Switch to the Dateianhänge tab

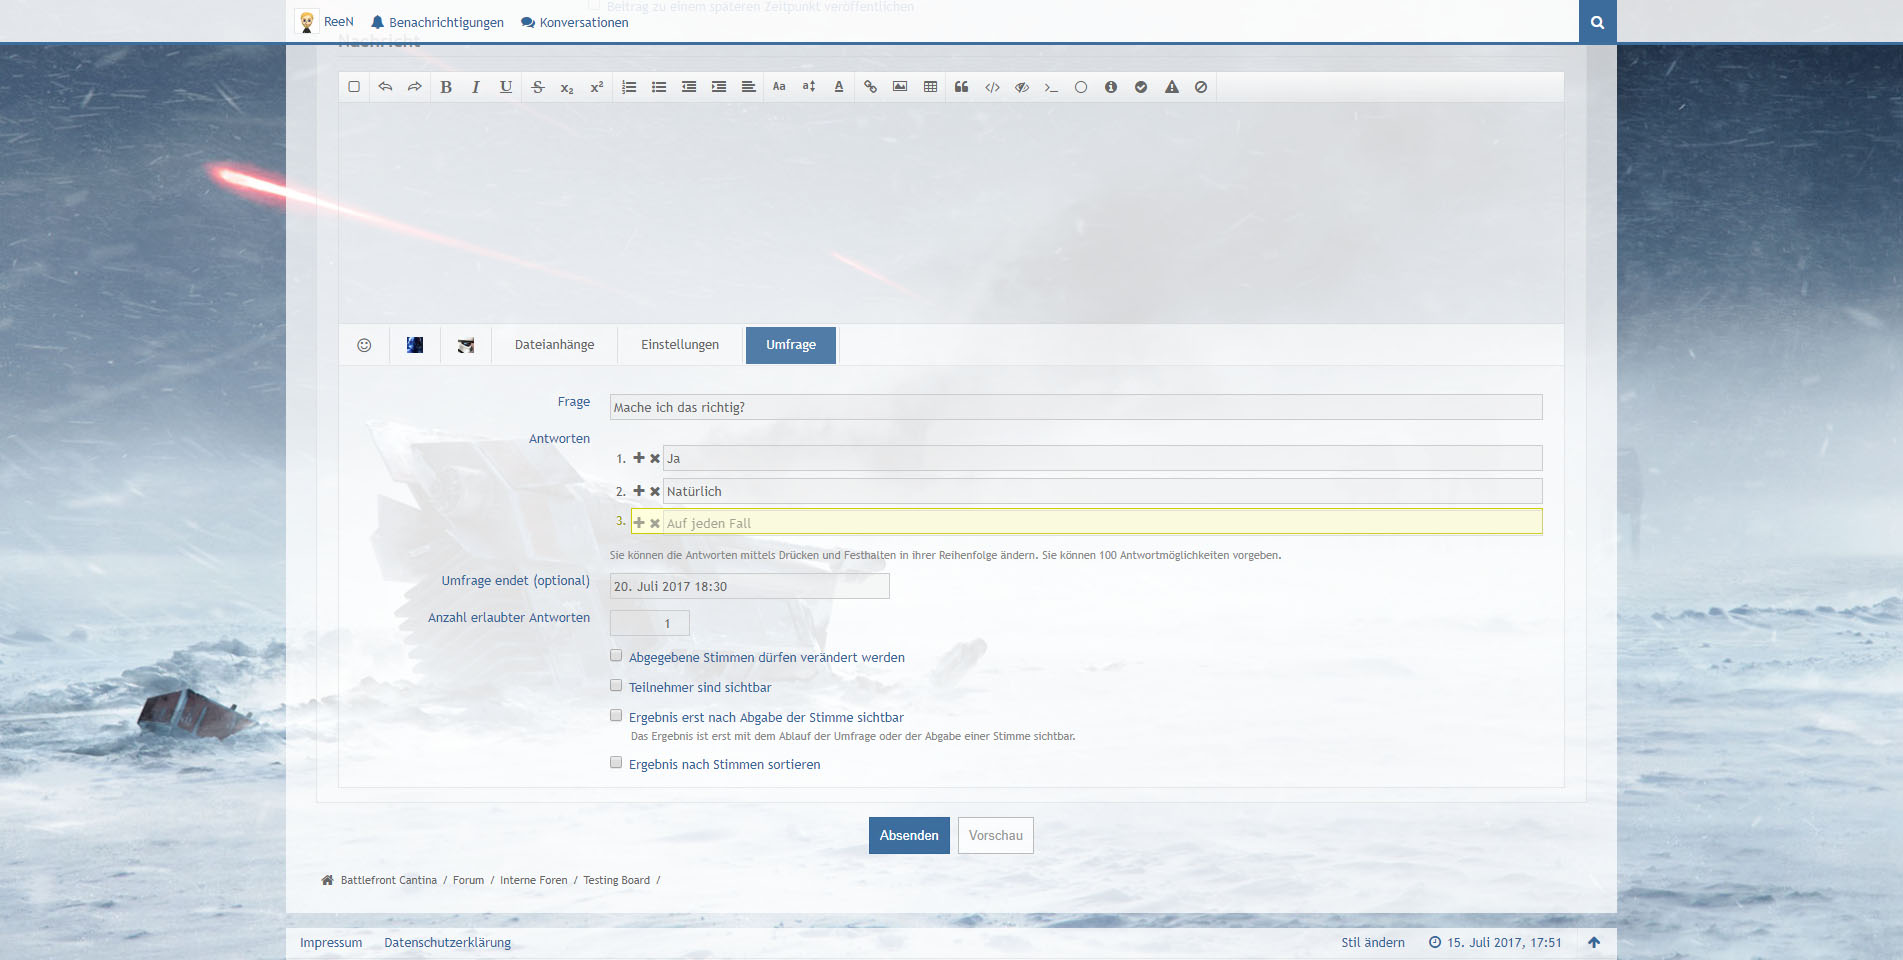554,345
